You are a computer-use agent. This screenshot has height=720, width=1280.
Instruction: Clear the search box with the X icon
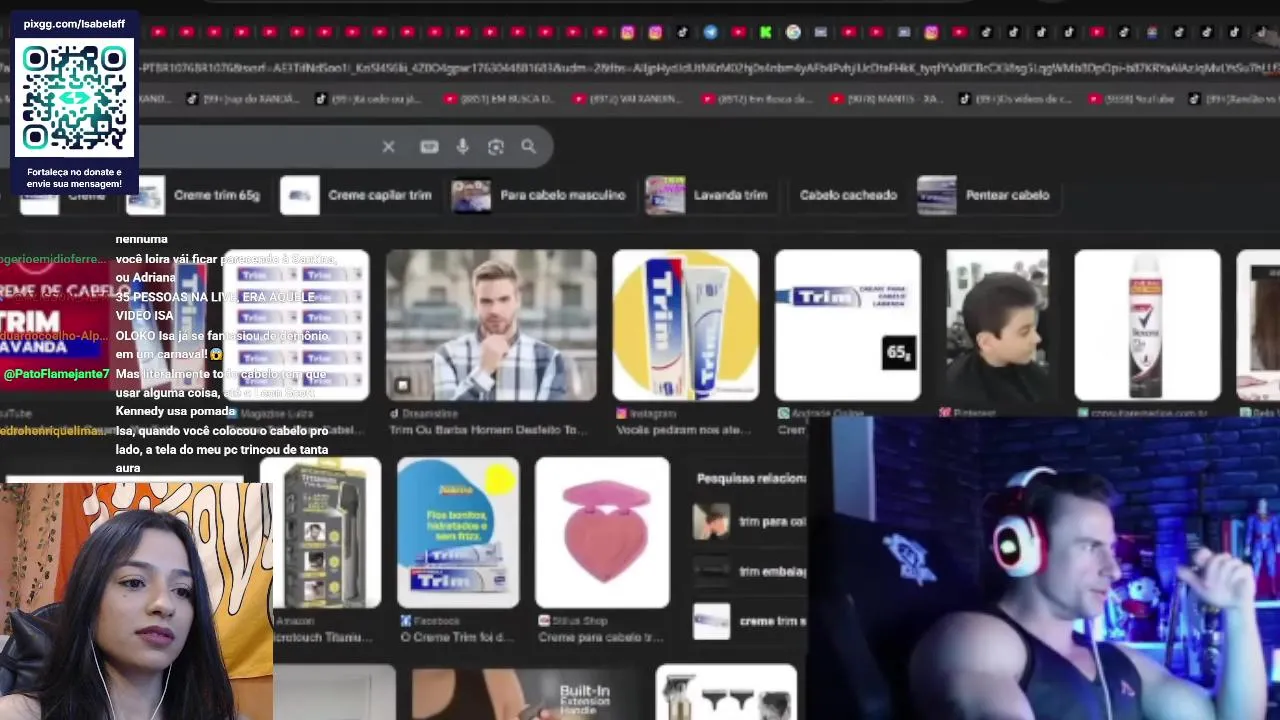click(x=388, y=147)
